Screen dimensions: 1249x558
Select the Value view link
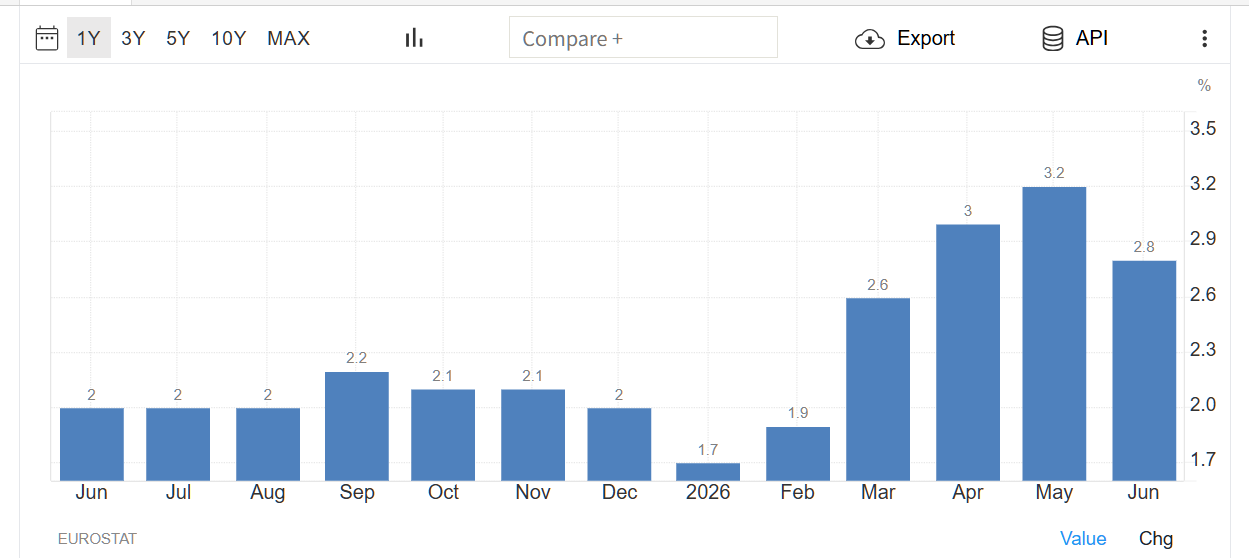[1083, 538]
